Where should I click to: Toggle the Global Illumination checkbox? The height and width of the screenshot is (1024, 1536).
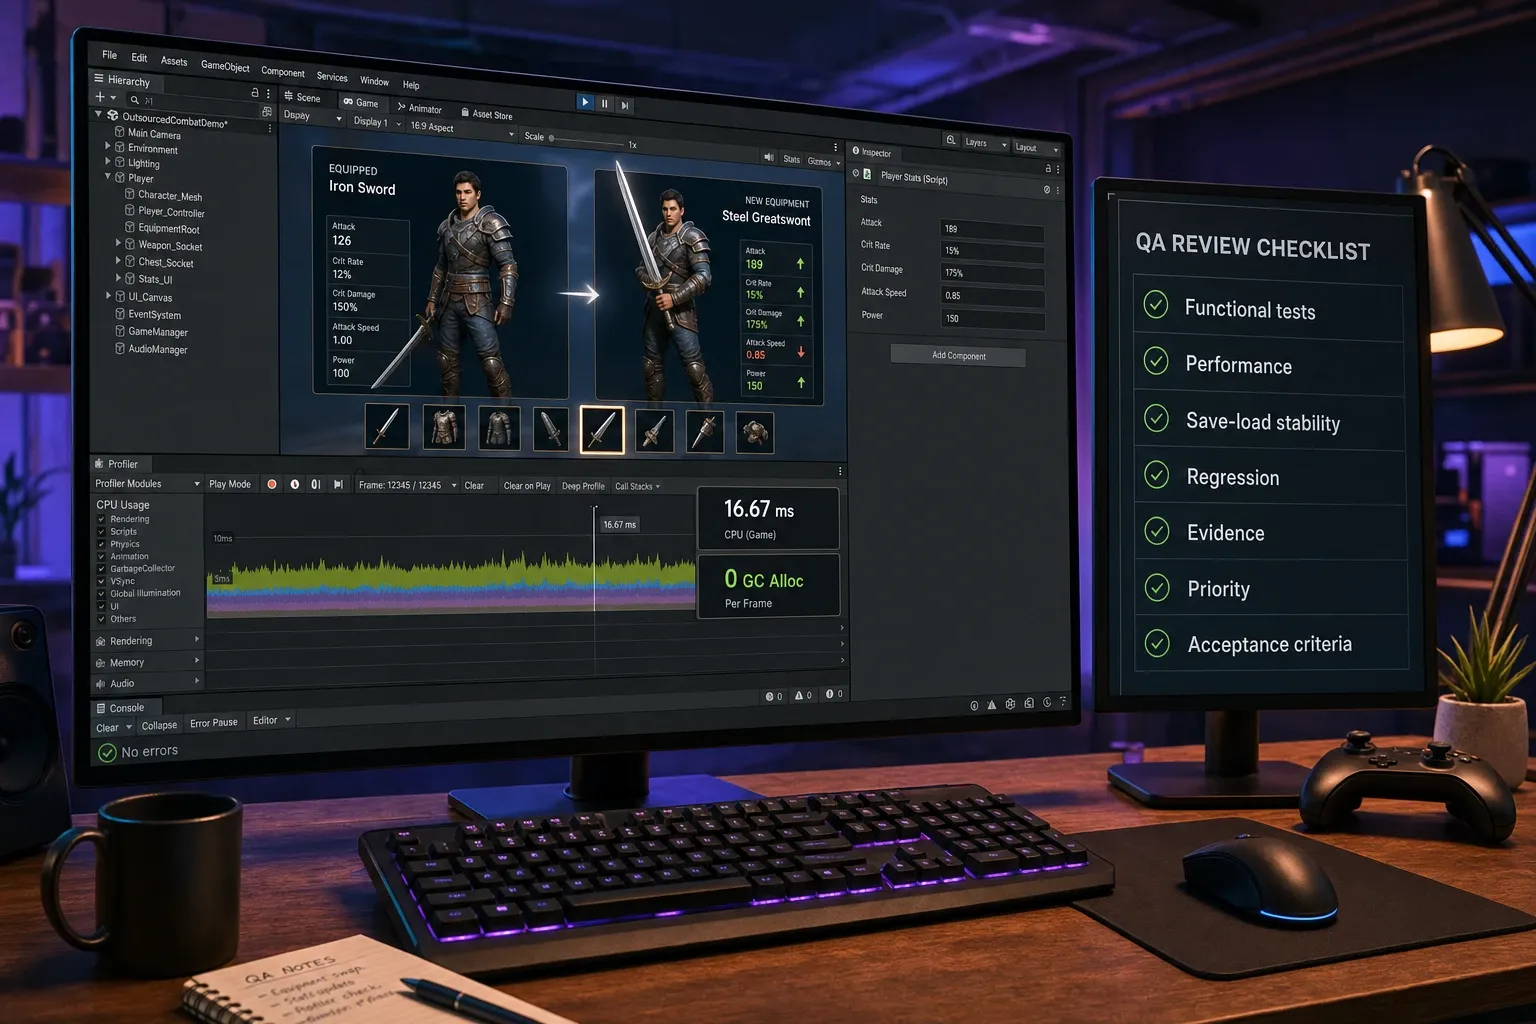point(101,594)
